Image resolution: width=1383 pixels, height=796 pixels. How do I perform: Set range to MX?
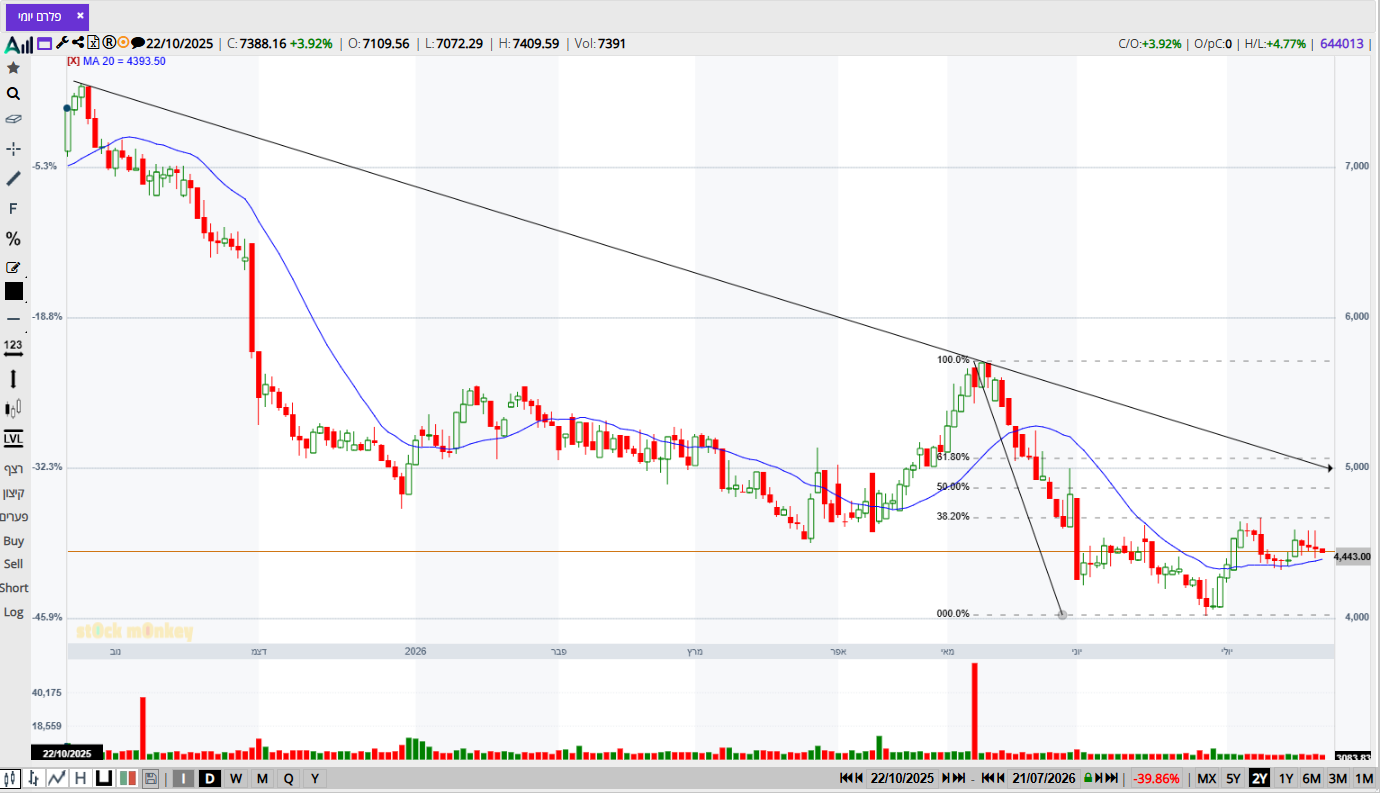[x=1207, y=779]
